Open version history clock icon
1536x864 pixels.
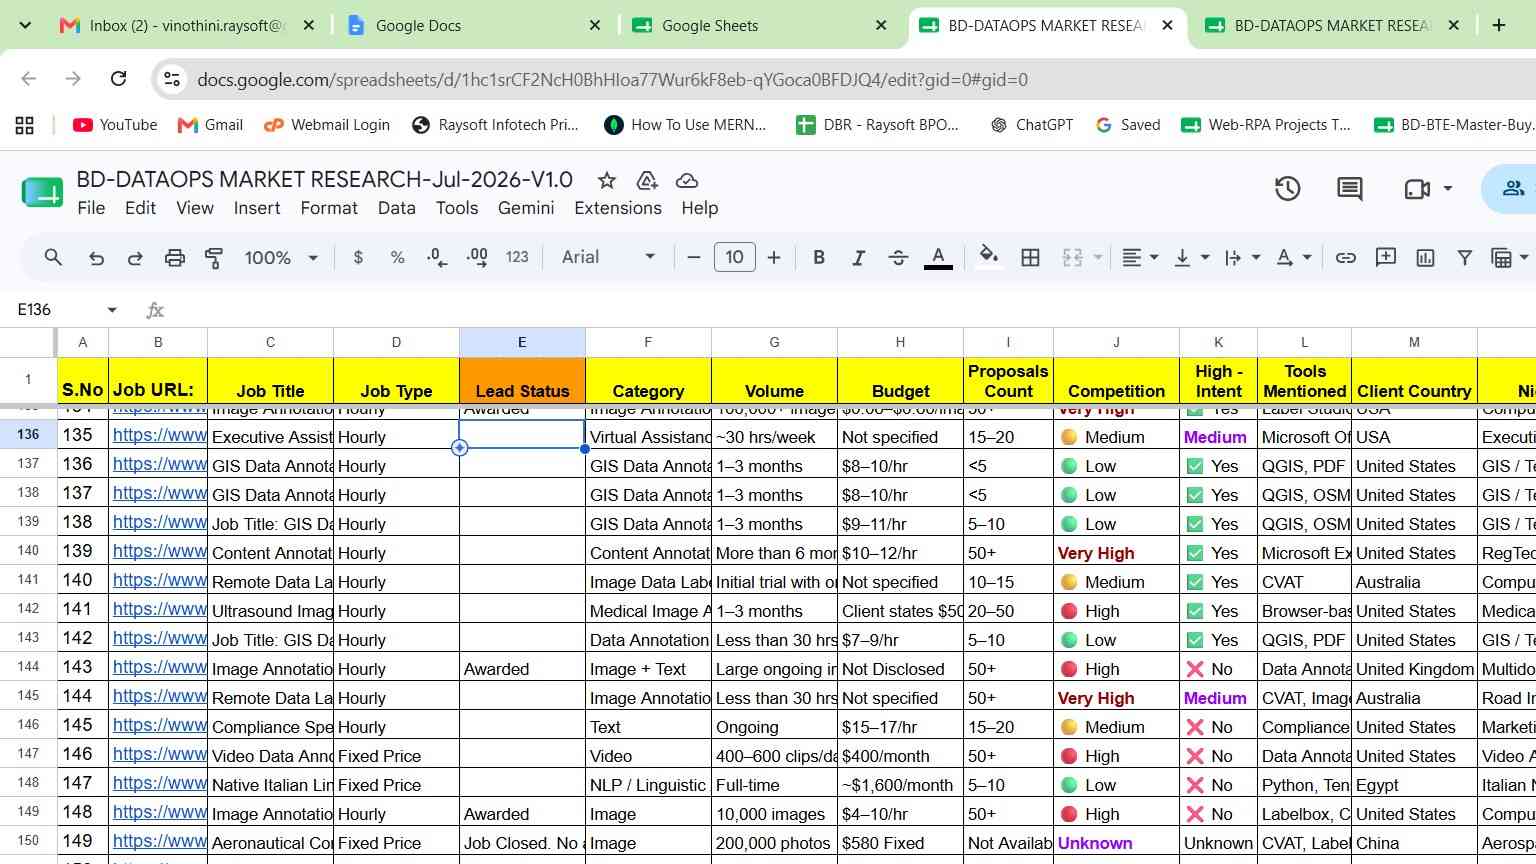point(1287,188)
